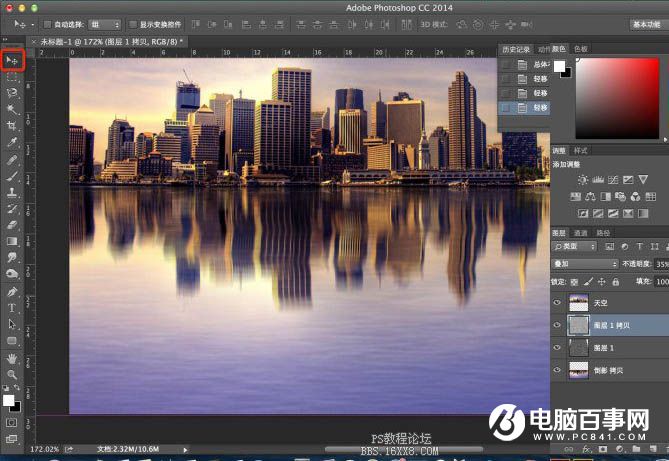Enable the 显示变换控件 checkbox
Viewport: 669px width, 461px height.
[133, 25]
